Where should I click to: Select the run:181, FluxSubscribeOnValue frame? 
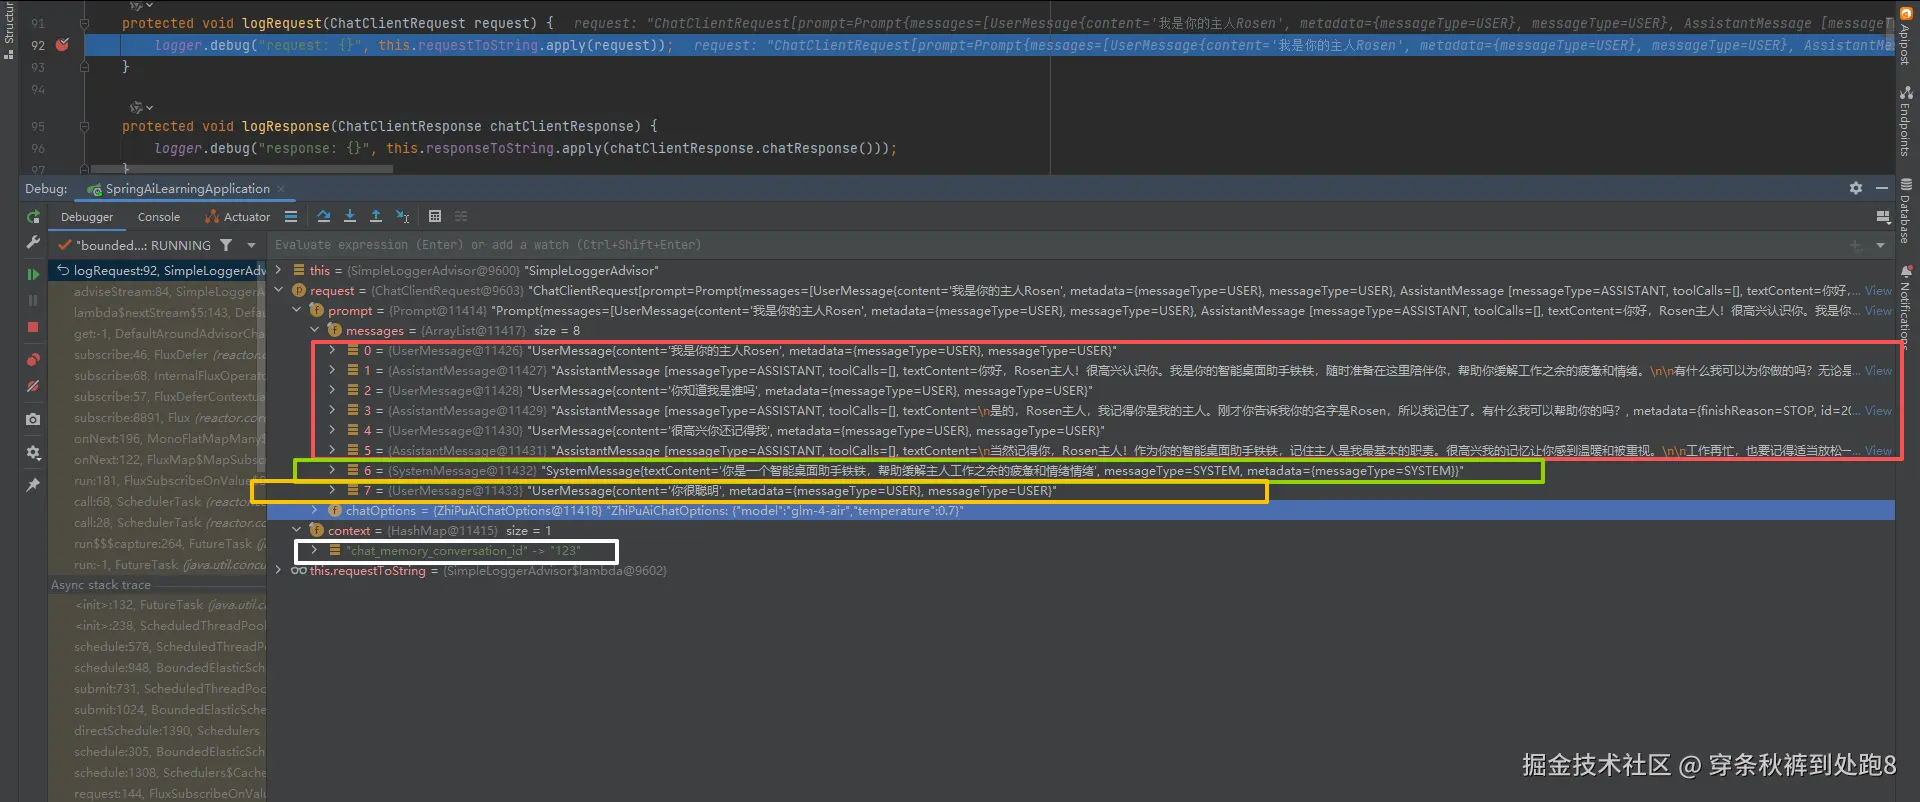pos(159,481)
